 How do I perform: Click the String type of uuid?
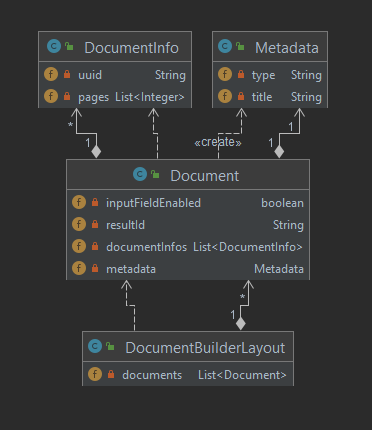170,75
